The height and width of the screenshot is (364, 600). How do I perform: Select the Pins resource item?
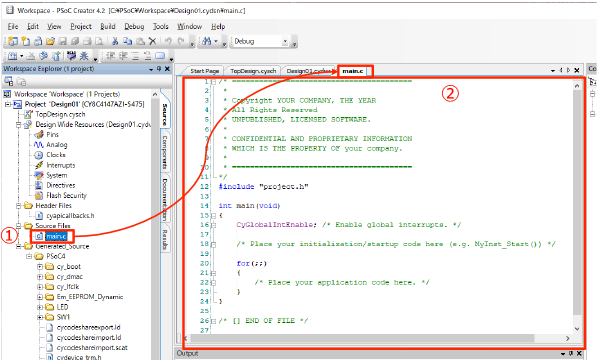click(52, 134)
